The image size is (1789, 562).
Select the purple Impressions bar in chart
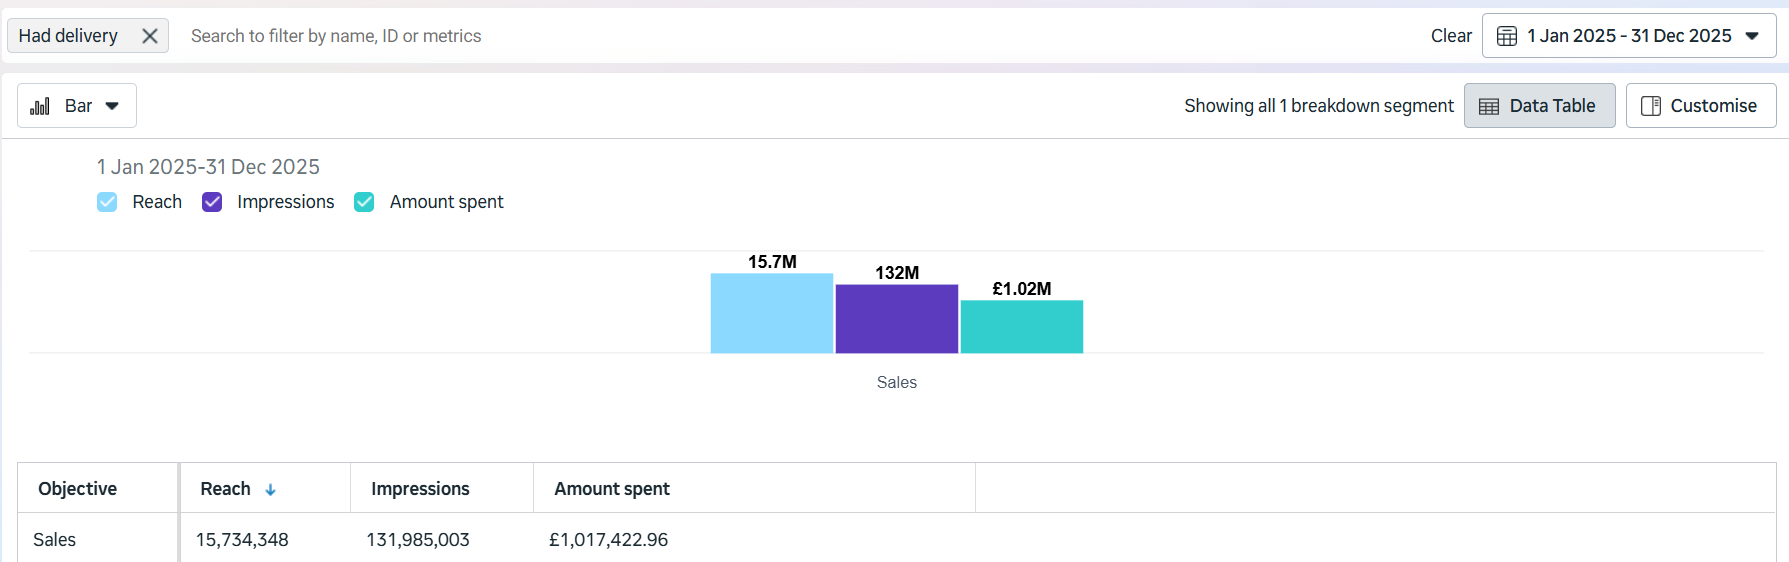click(x=896, y=319)
